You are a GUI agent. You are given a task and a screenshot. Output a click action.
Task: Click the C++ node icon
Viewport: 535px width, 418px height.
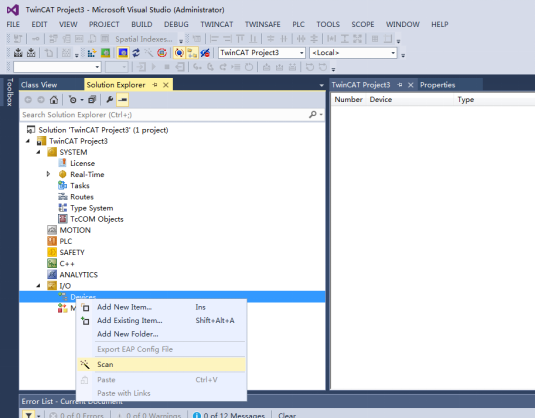pos(52,263)
